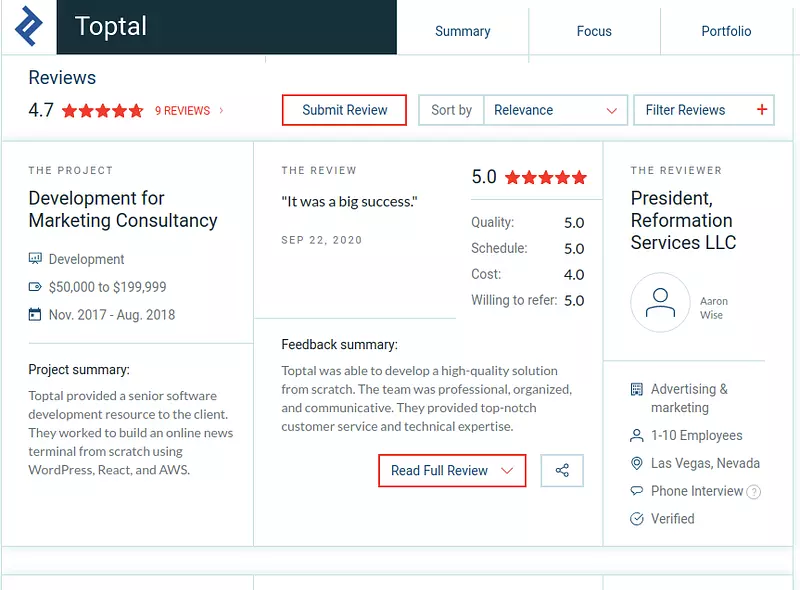Click the Verified checkmark icon

(x=637, y=519)
